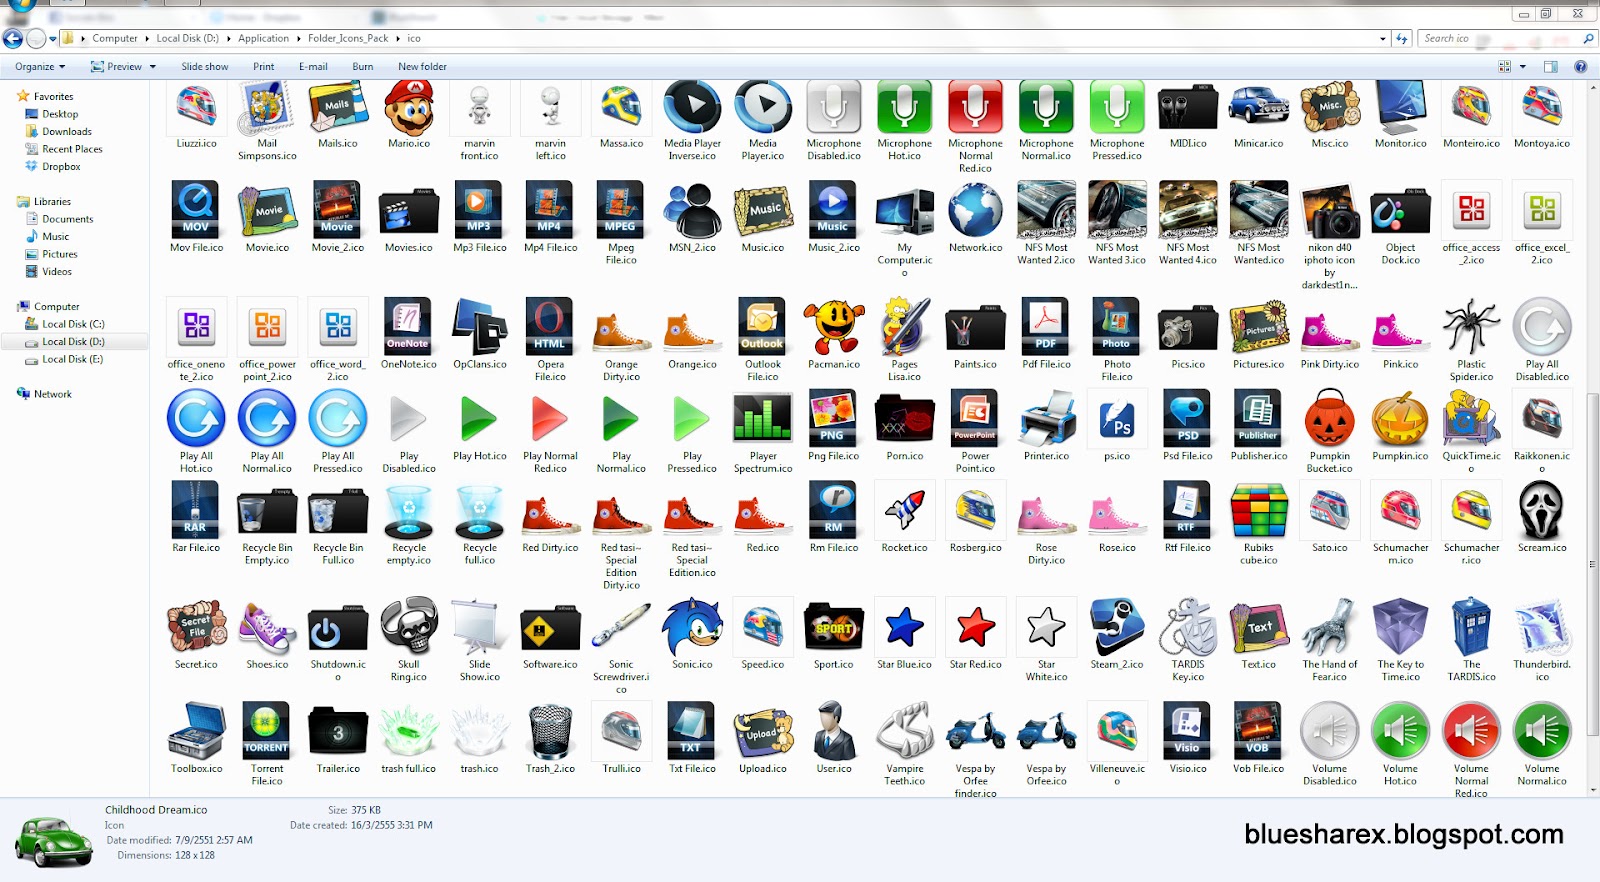Select the Pdf File.ico icon
Screen dimensions: 1600x882
[1046, 326]
